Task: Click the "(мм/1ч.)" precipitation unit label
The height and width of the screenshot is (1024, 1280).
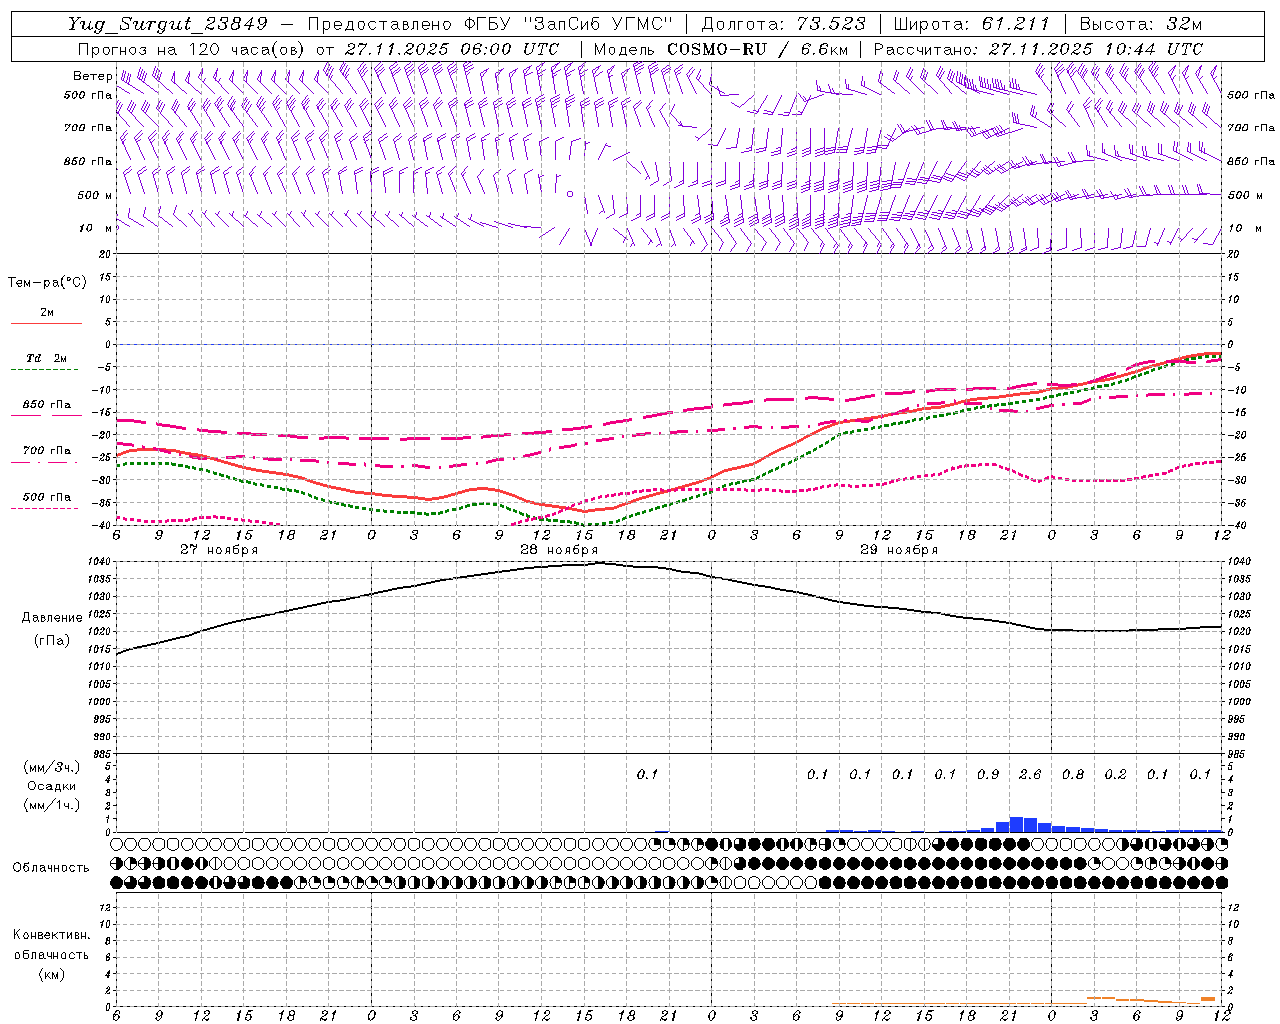Action: point(53,805)
